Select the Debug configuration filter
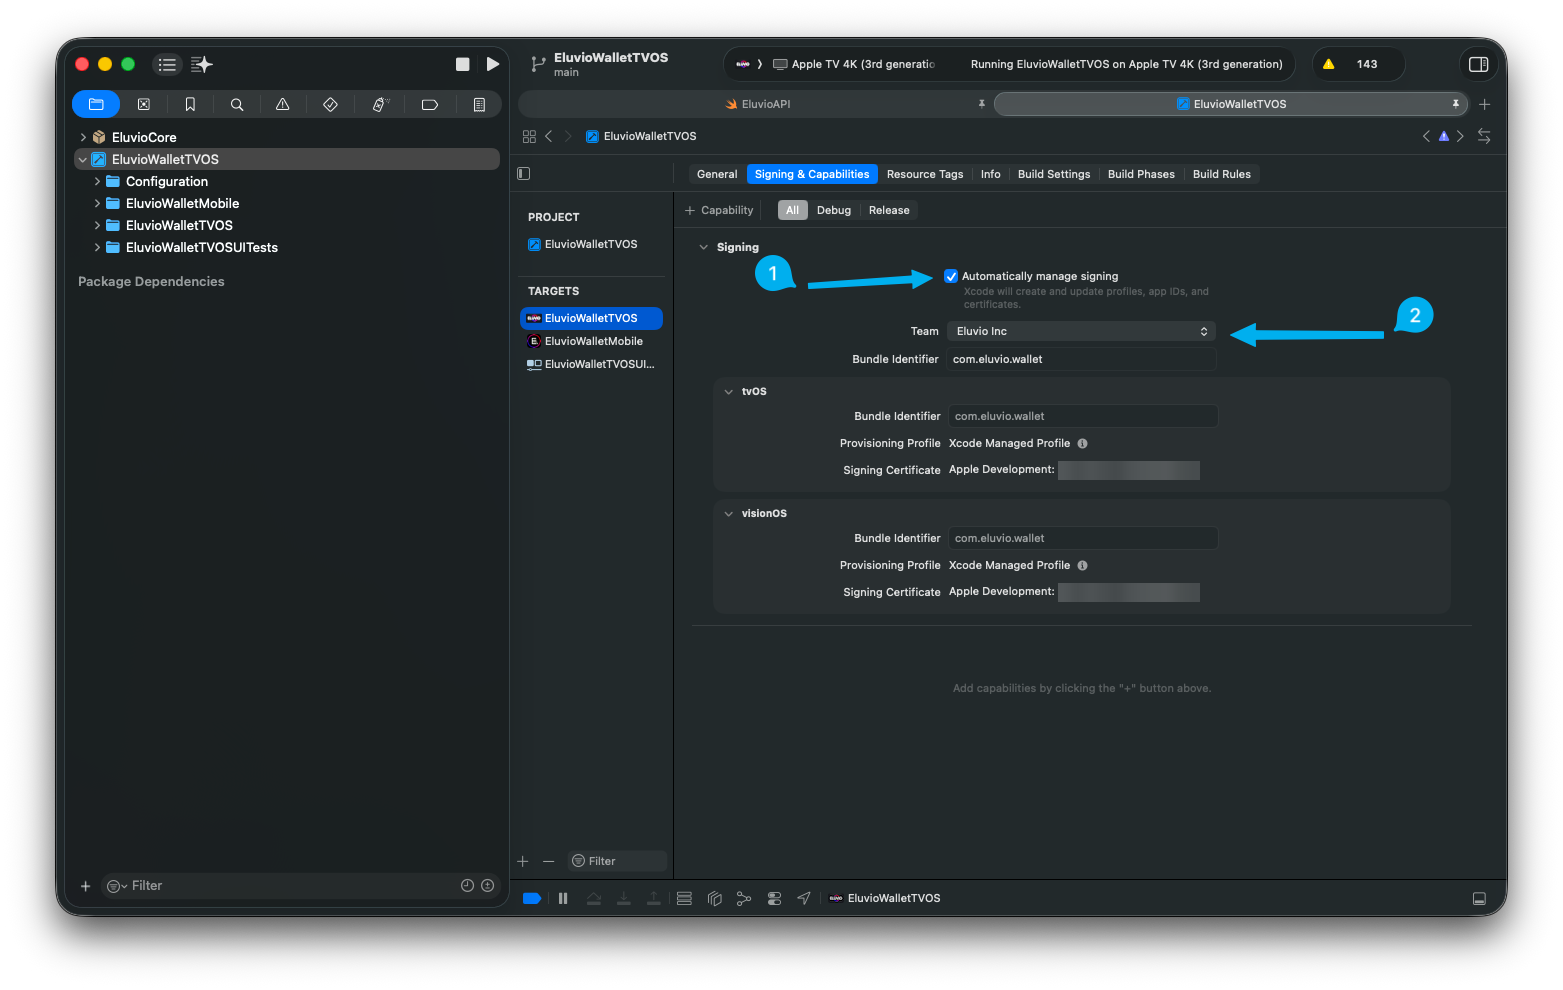This screenshot has height=990, width=1563. pyautogui.click(x=834, y=210)
